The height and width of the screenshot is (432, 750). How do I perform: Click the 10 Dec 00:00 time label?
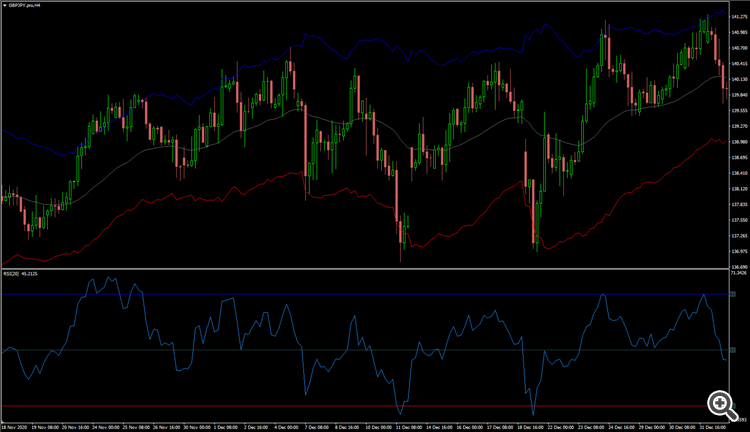click(x=379, y=427)
